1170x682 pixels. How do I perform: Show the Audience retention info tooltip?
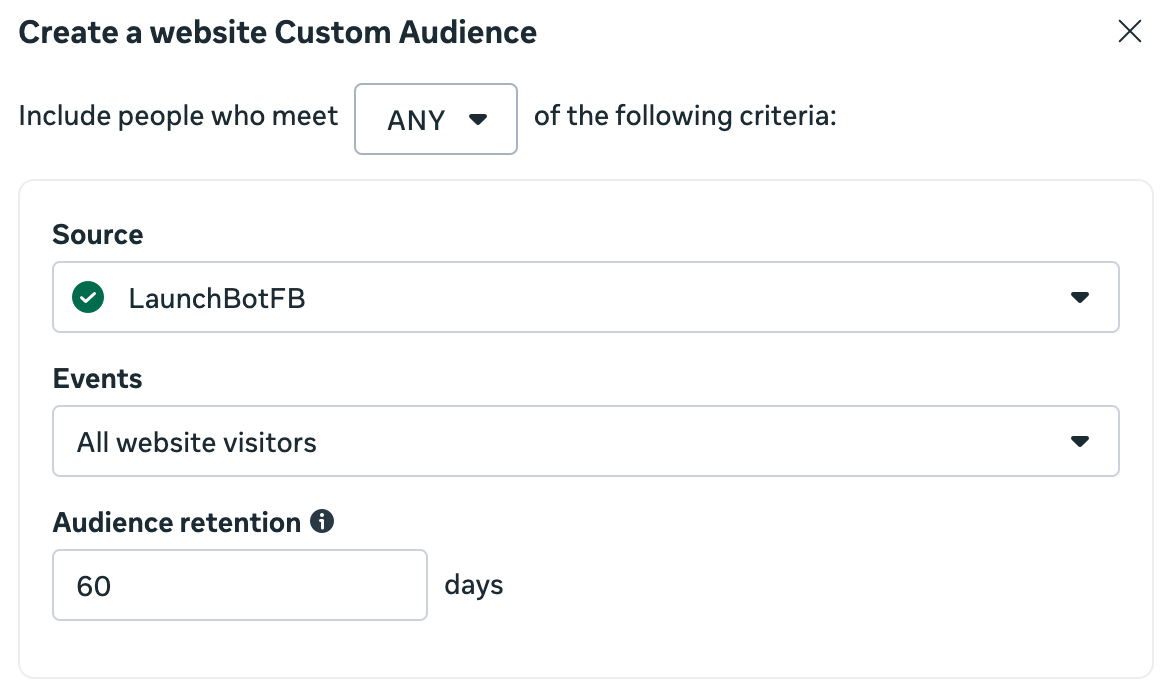click(322, 522)
